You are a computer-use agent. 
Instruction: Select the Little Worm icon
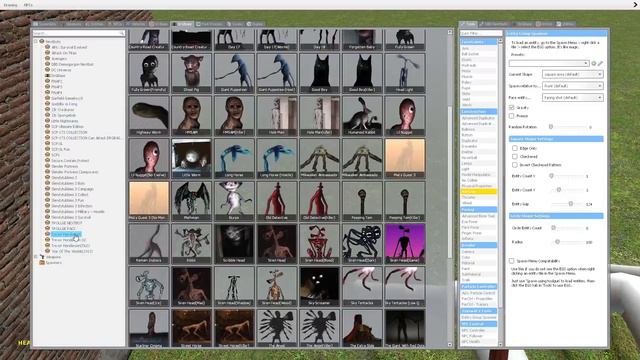click(191, 158)
